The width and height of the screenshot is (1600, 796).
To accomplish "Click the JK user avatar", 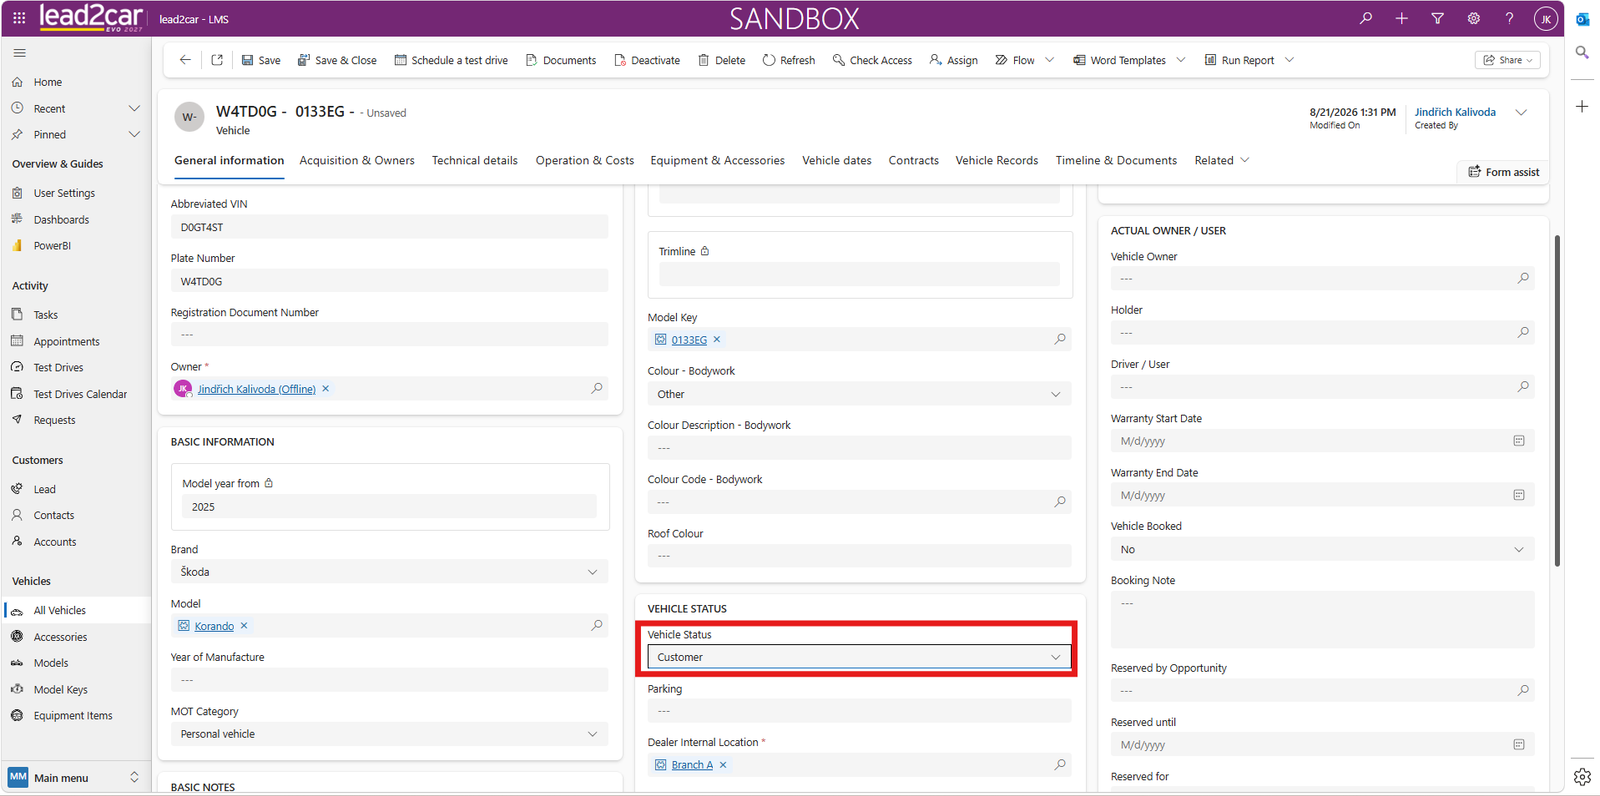I will click(1546, 18).
